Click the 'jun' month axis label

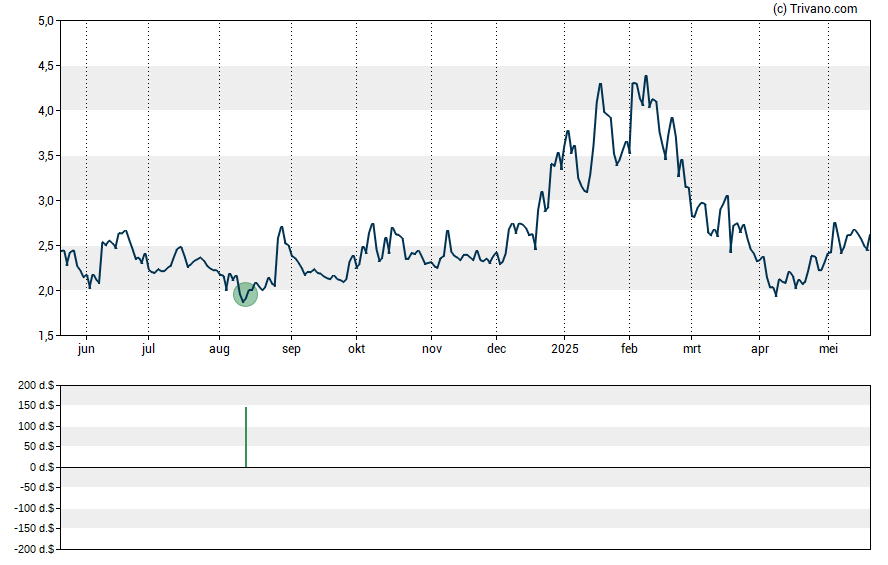[86, 349]
